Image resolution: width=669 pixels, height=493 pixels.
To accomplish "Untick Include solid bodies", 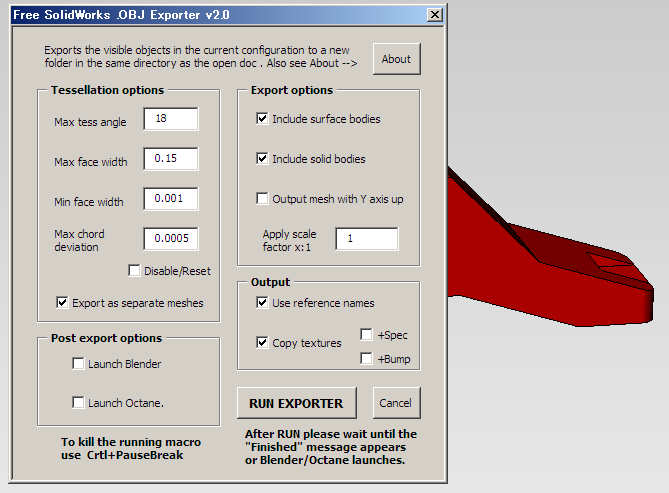I will (x=263, y=159).
